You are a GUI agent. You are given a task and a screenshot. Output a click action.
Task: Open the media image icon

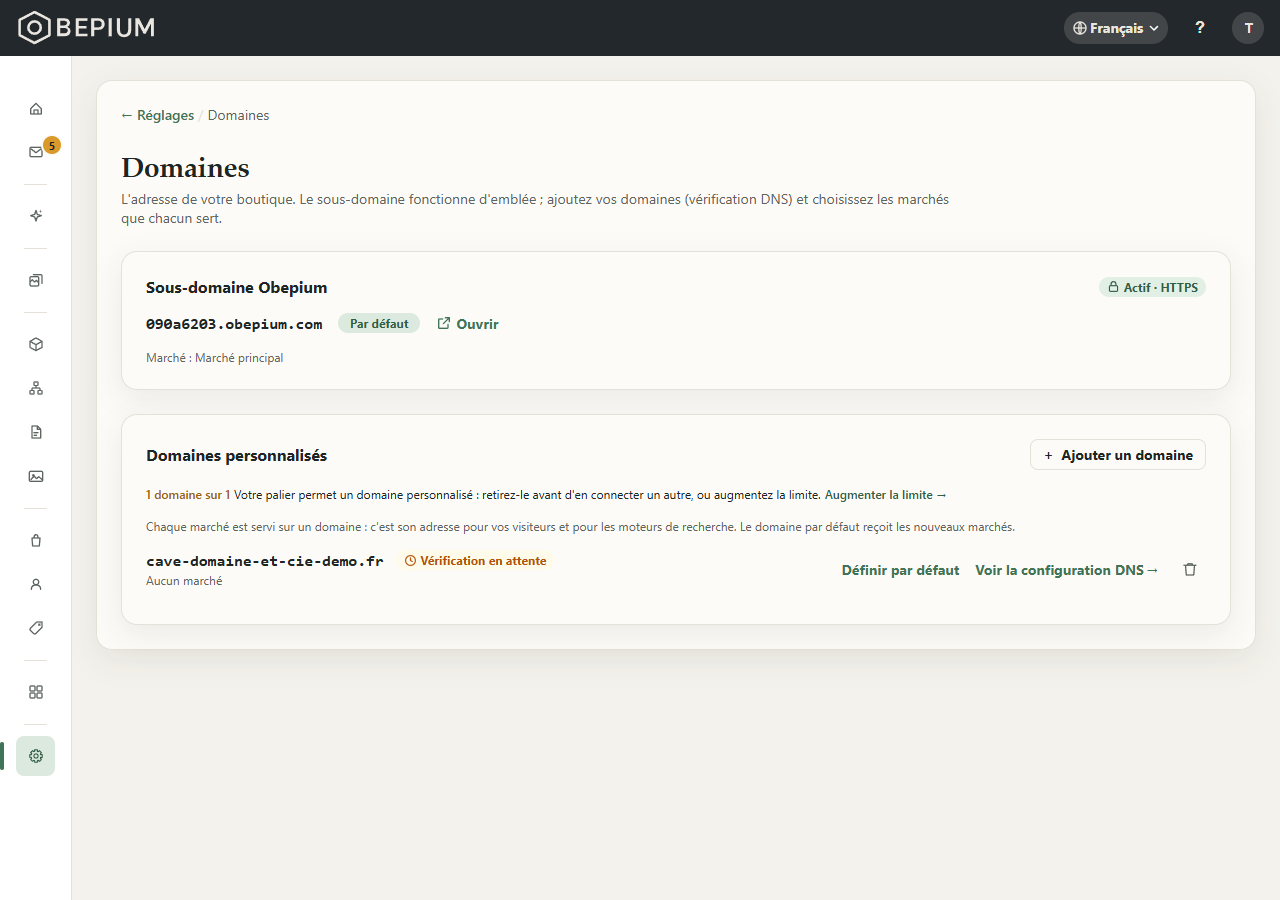click(36, 476)
